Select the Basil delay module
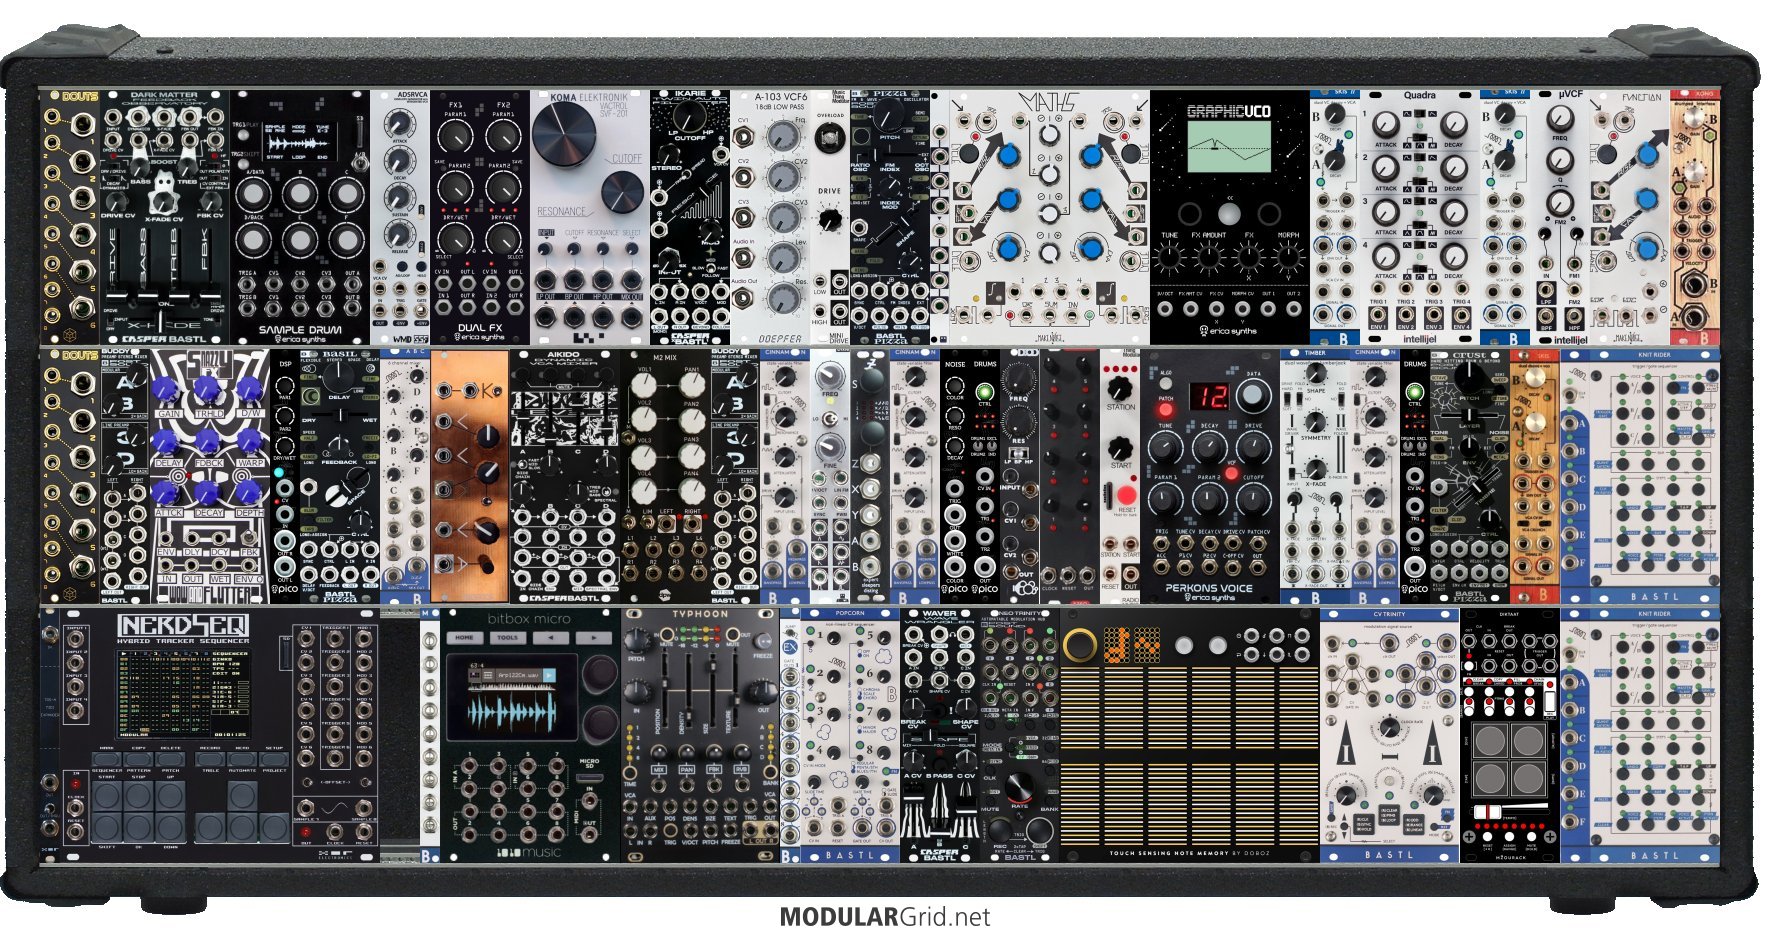Viewport: 1771px width, 938px height. pos(340,476)
